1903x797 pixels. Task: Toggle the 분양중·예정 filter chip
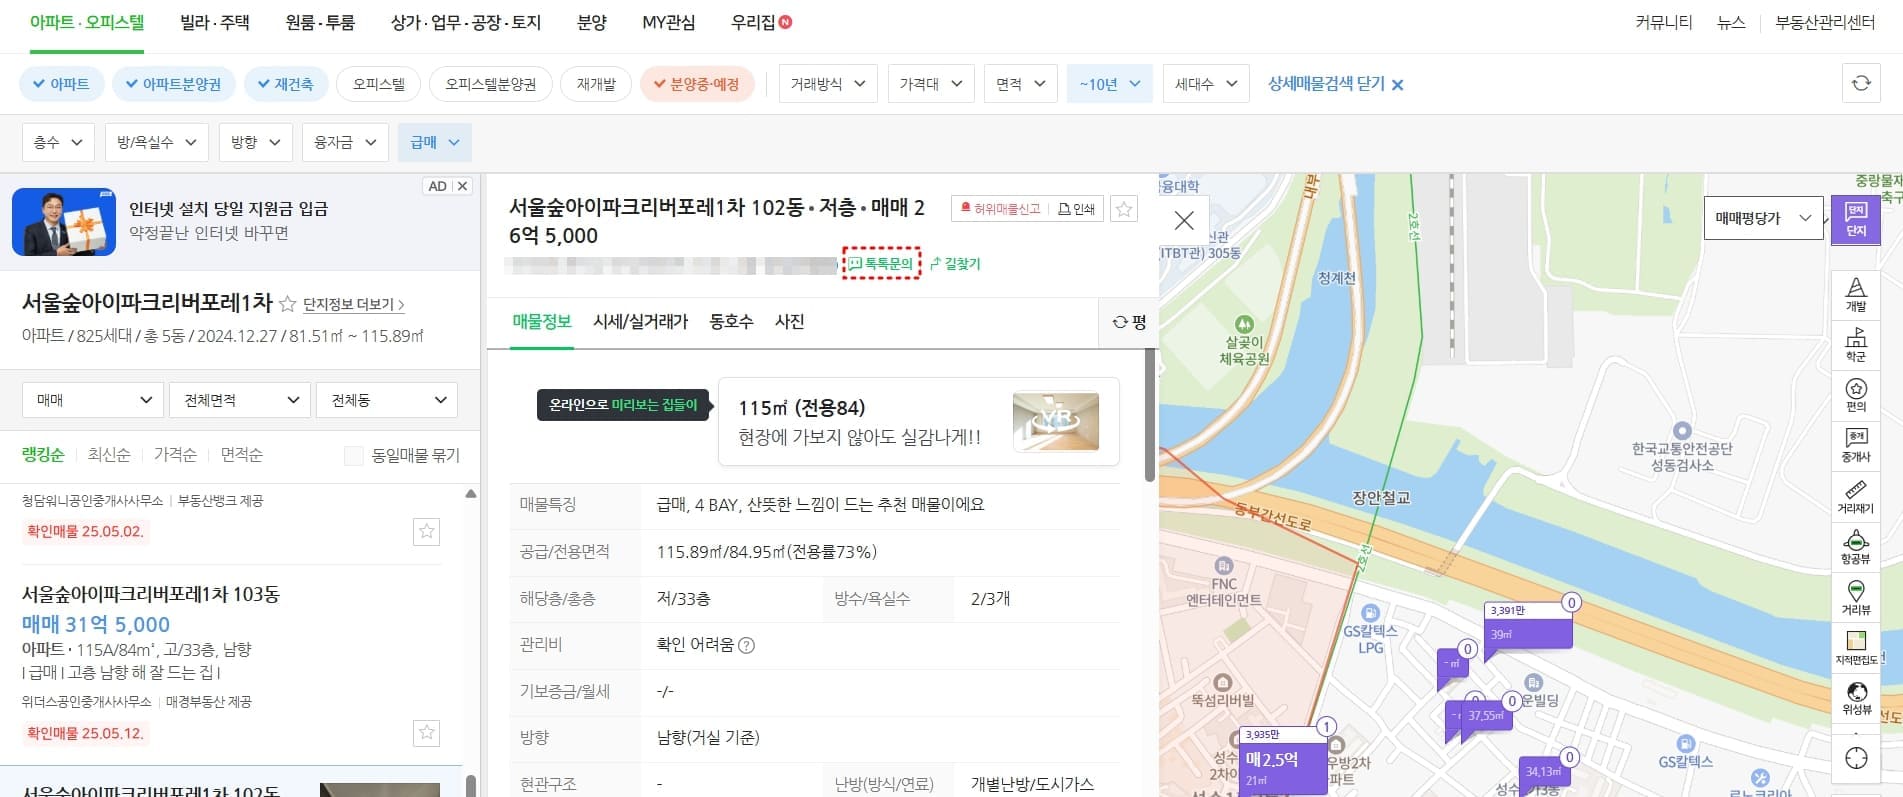697,84
